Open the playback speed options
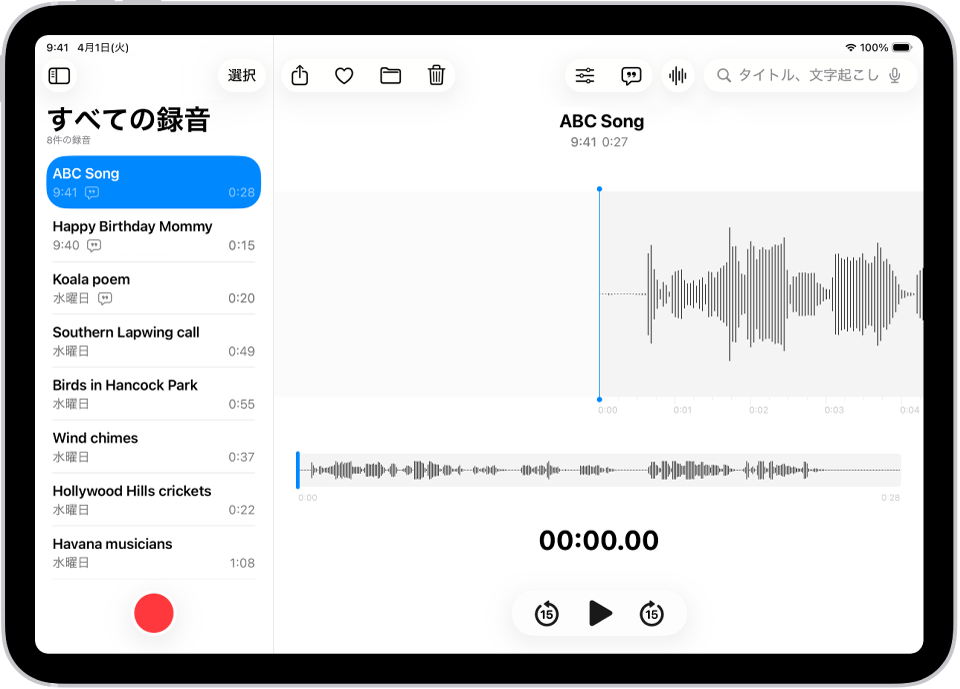 coord(584,75)
